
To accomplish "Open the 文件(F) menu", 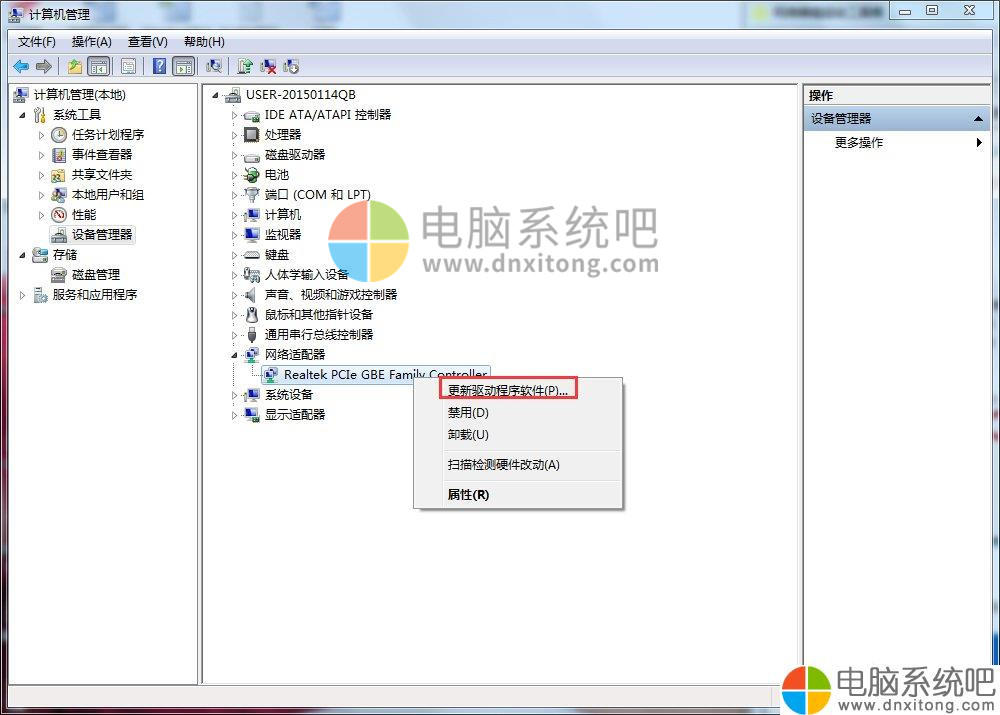I will [36, 42].
